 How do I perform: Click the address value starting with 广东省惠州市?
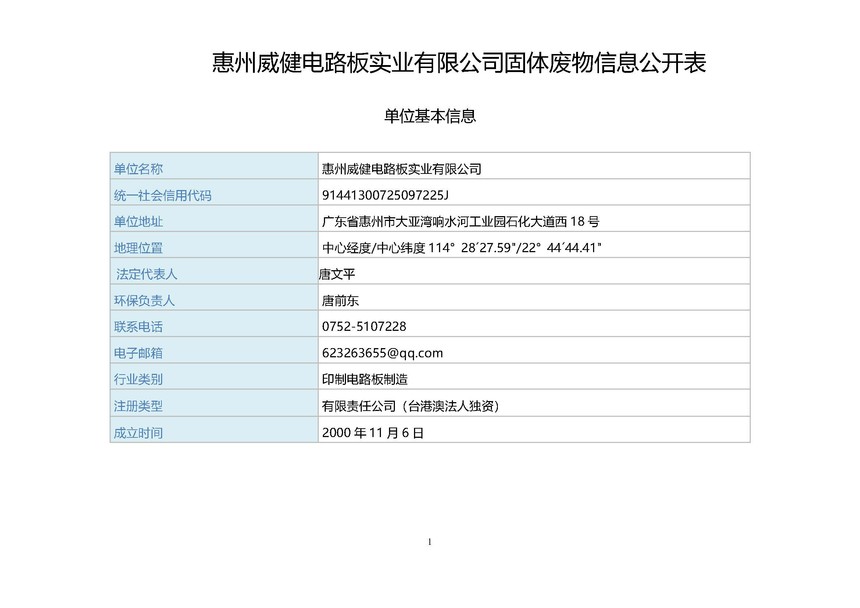coord(460,221)
